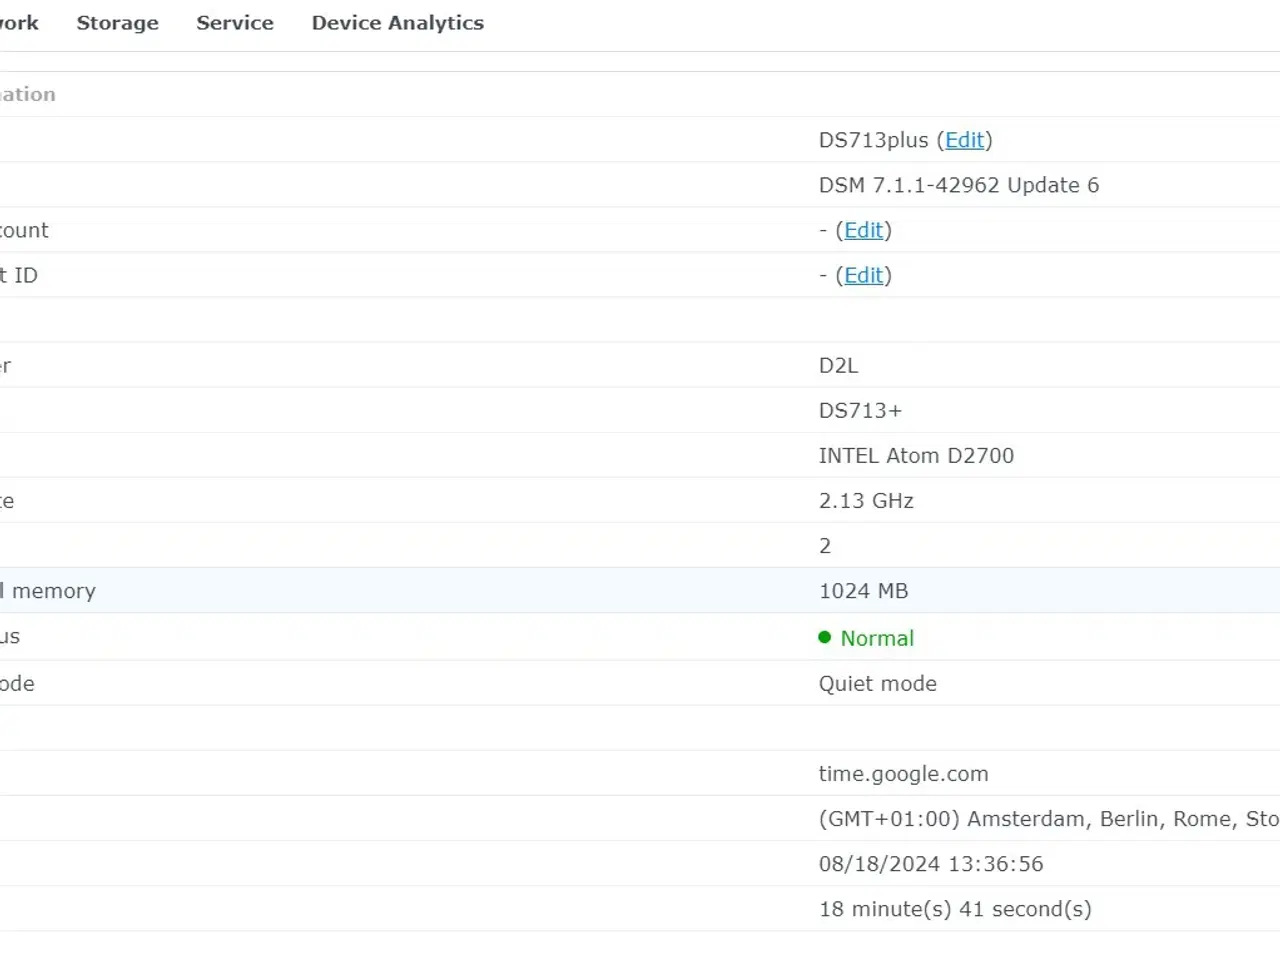Switch to the Storage tab
This screenshot has width=1280, height=960.
pos(117,23)
